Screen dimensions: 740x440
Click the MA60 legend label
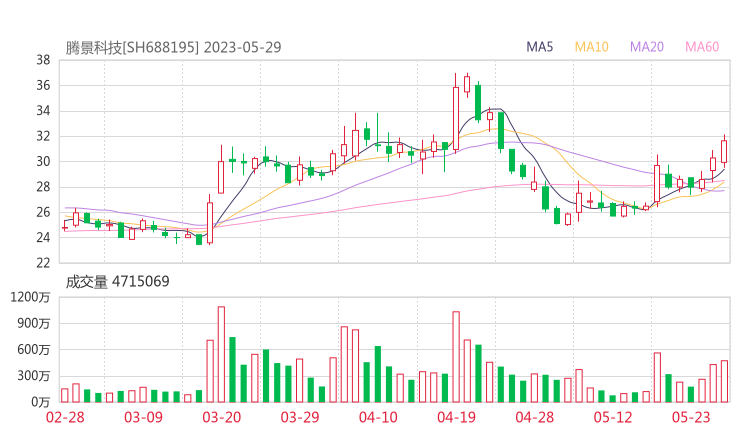tap(702, 47)
